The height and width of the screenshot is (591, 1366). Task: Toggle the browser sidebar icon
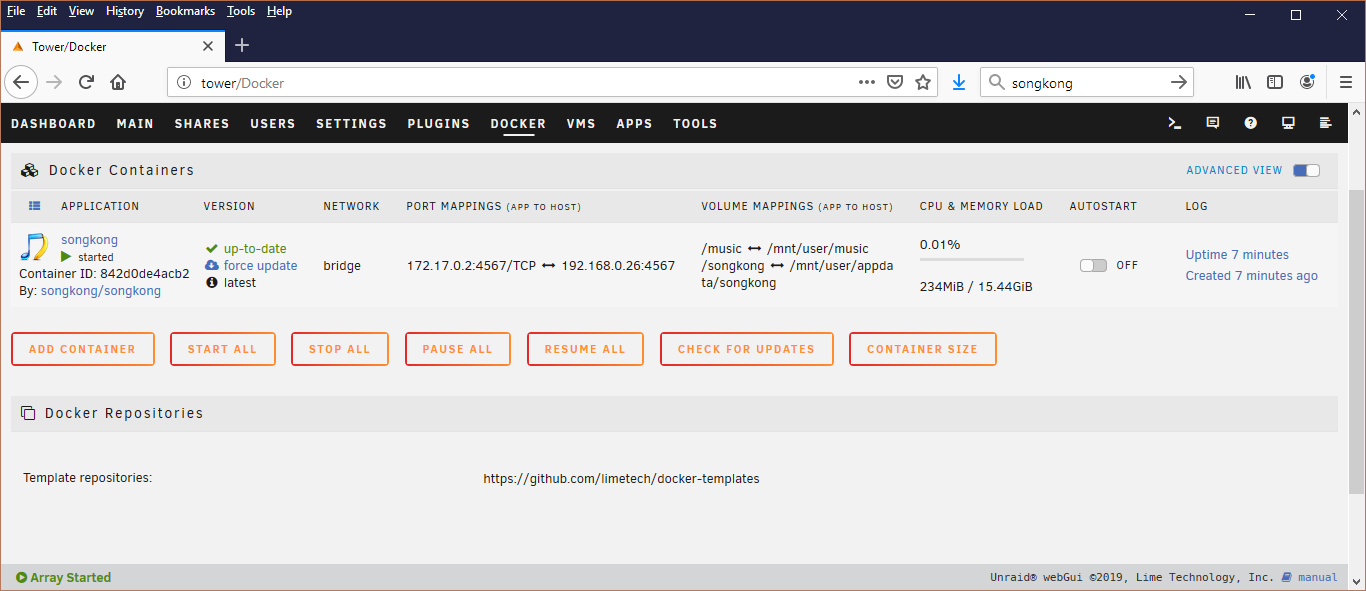tap(1275, 82)
